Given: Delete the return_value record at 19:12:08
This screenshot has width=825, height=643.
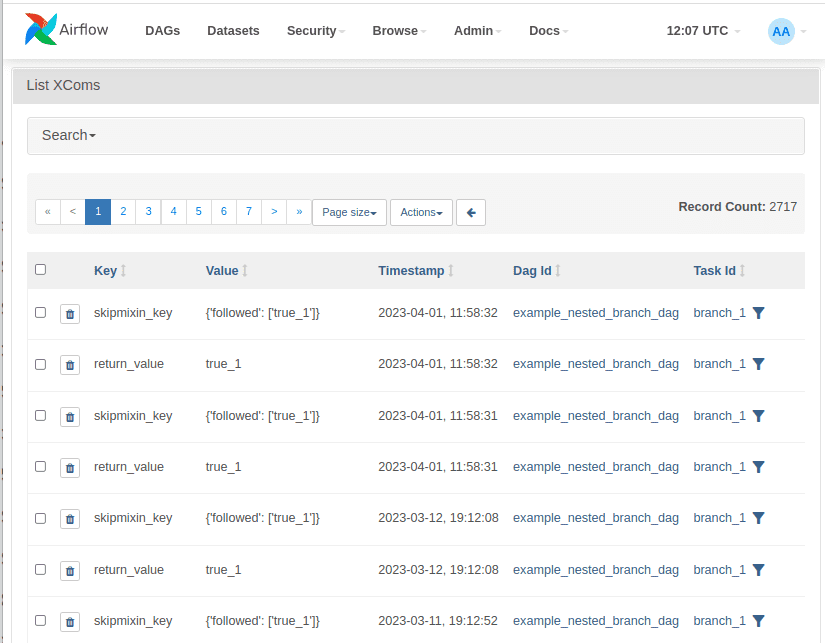Looking at the screenshot, I should pyautogui.click(x=70, y=570).
